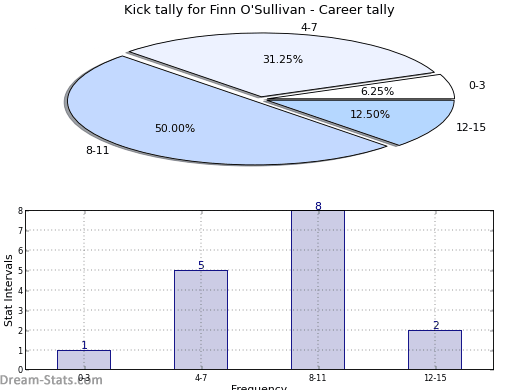Click the value 8 above the bar
The width and height of the screenshot is (520, 390).
point(318,206)
